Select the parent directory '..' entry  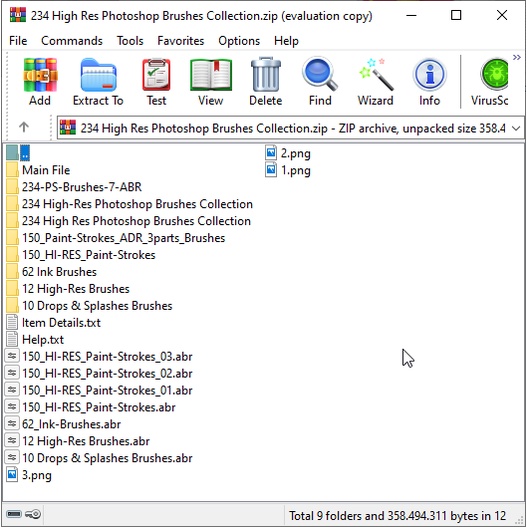18,153
